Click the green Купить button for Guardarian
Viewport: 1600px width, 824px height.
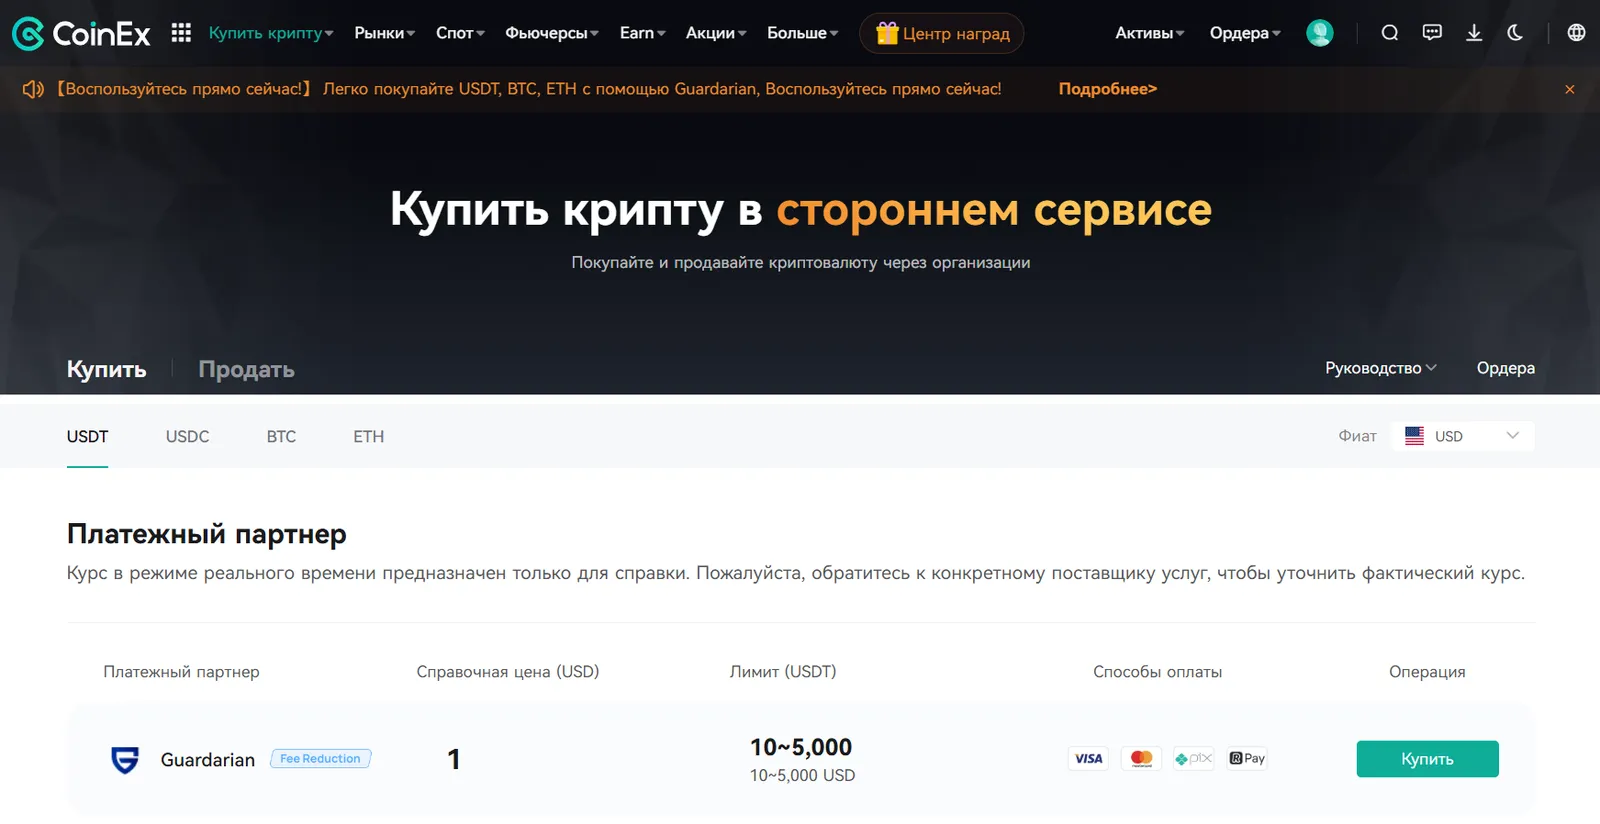pyautogui.click(x=1427, y=759)
